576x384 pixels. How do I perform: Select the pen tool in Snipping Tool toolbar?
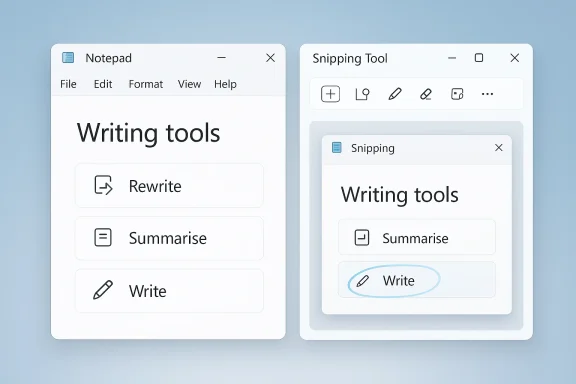(395, 94)
